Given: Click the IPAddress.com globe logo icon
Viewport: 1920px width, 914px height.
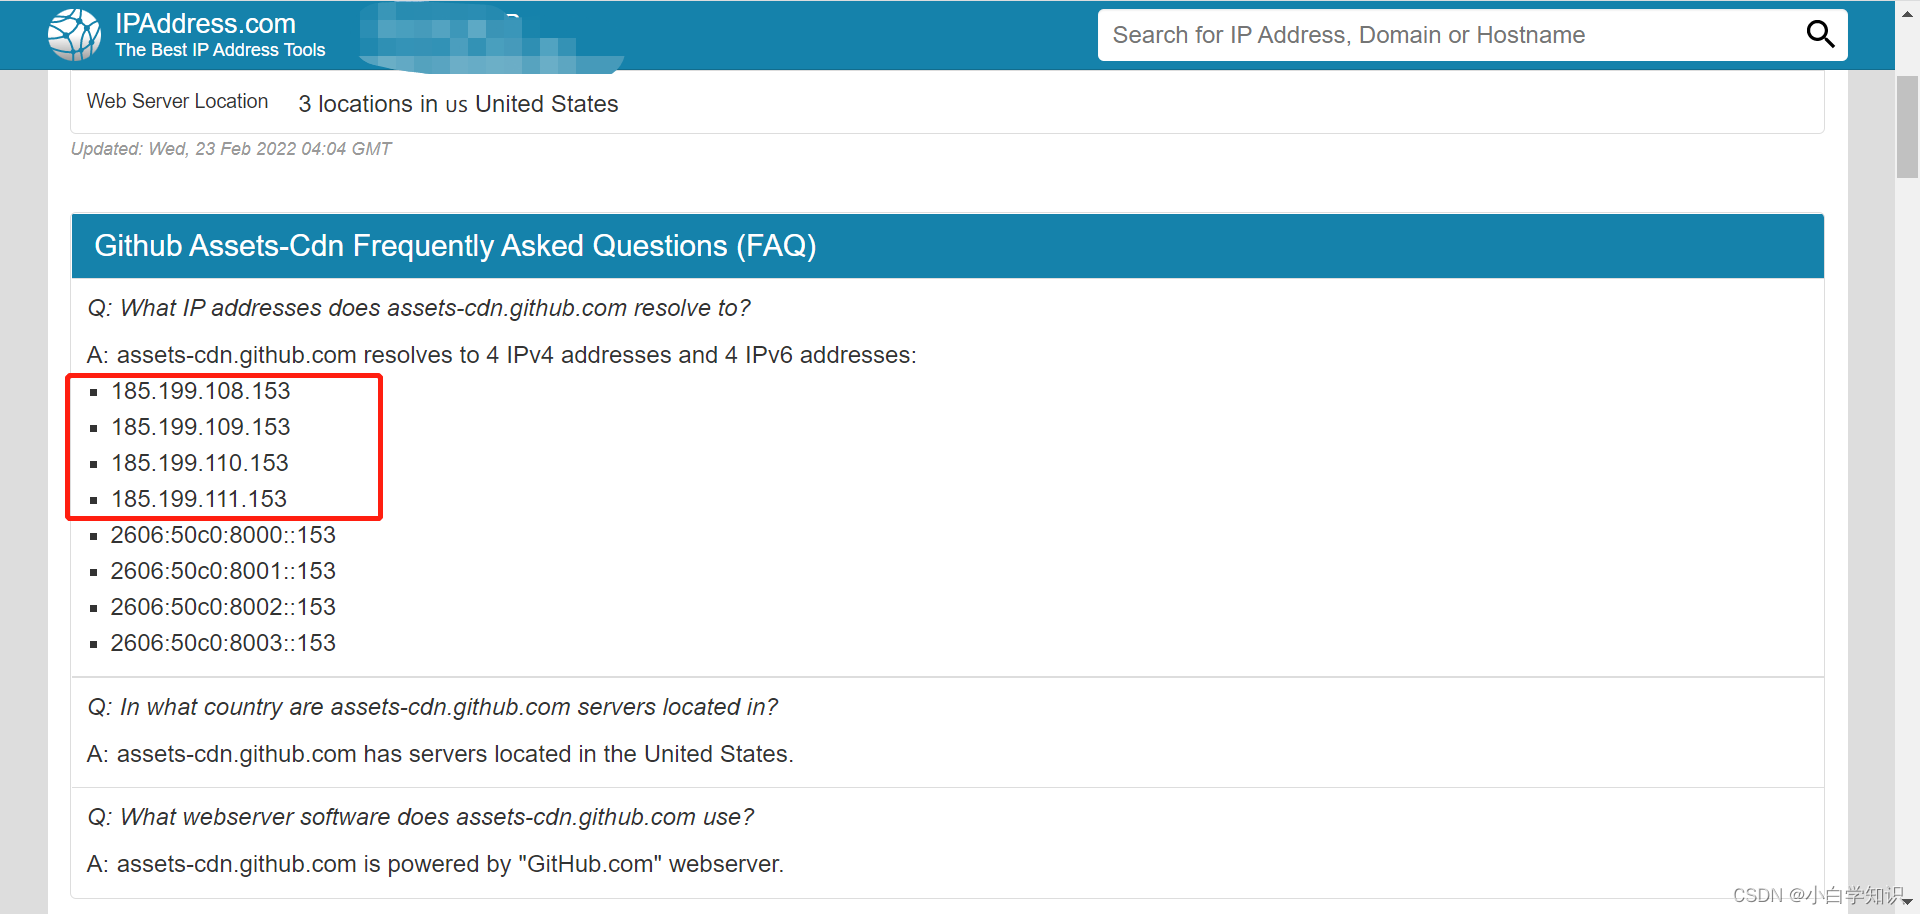Looking at the screenshot, I should pyautogui.click(x=74, y=35).
